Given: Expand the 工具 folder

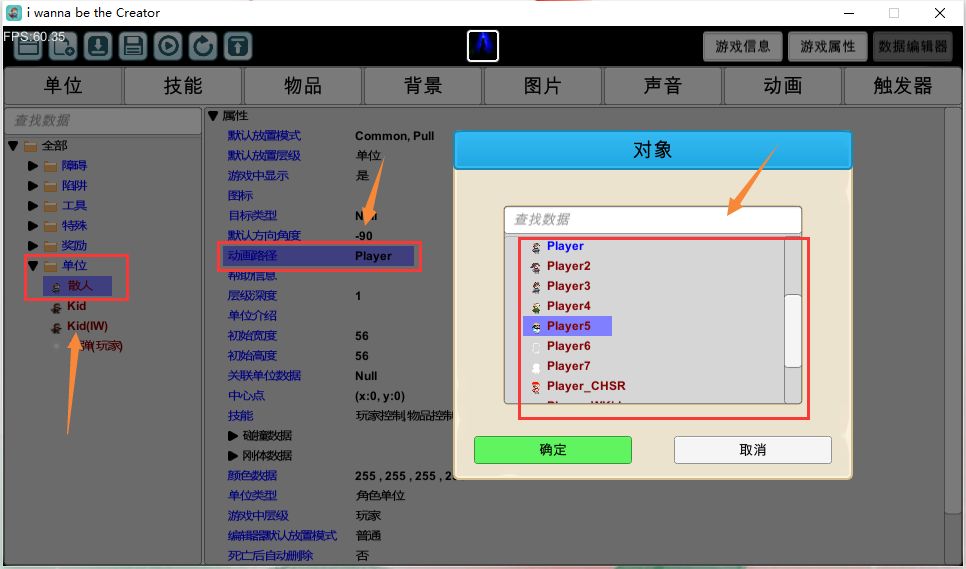Looking at the screenshot, I should 33,206.
